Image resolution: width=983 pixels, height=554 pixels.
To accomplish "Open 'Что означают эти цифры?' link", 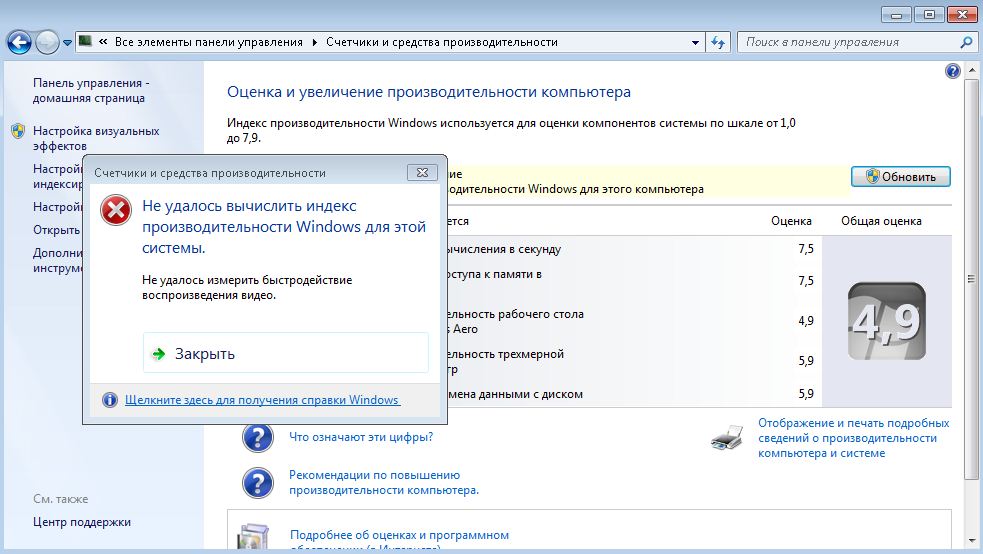I will [361, 437].
